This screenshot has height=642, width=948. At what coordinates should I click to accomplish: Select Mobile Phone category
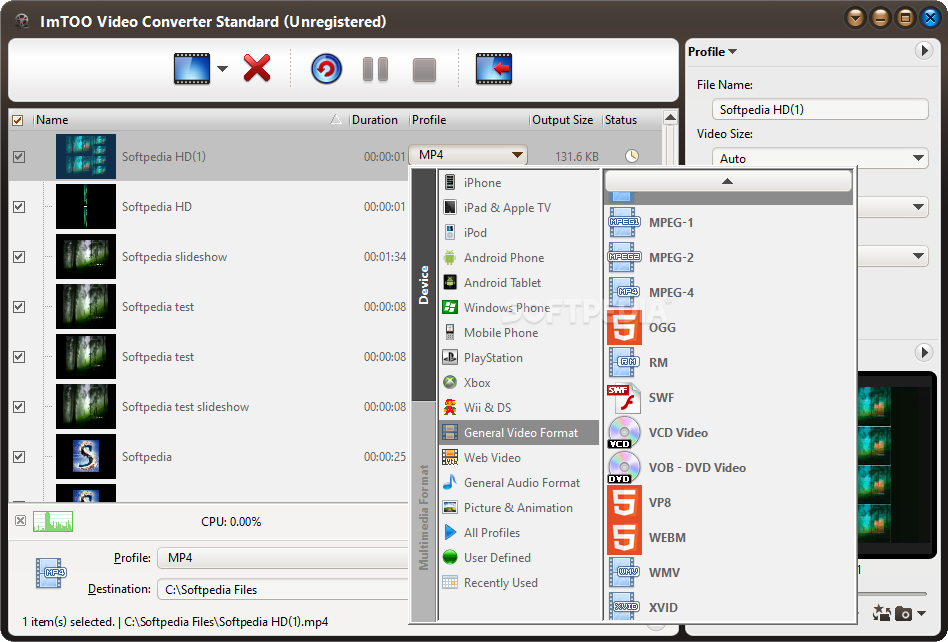pyautogui.click(x=519, y=332)
